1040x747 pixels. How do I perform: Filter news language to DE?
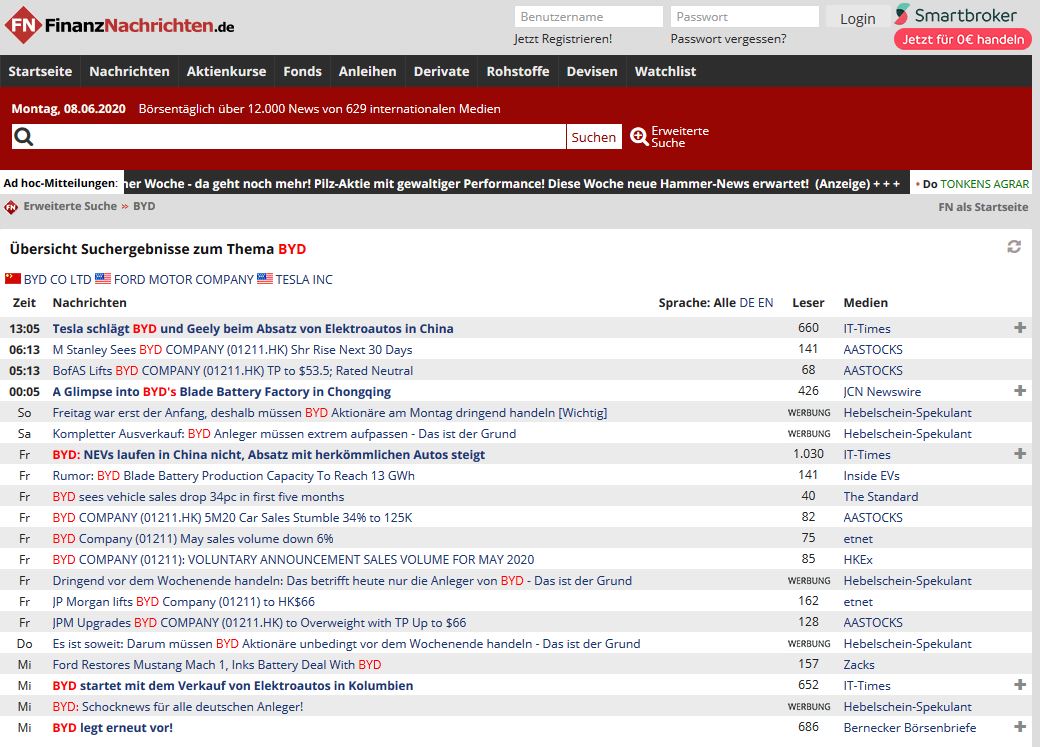(x=747, y=303)
